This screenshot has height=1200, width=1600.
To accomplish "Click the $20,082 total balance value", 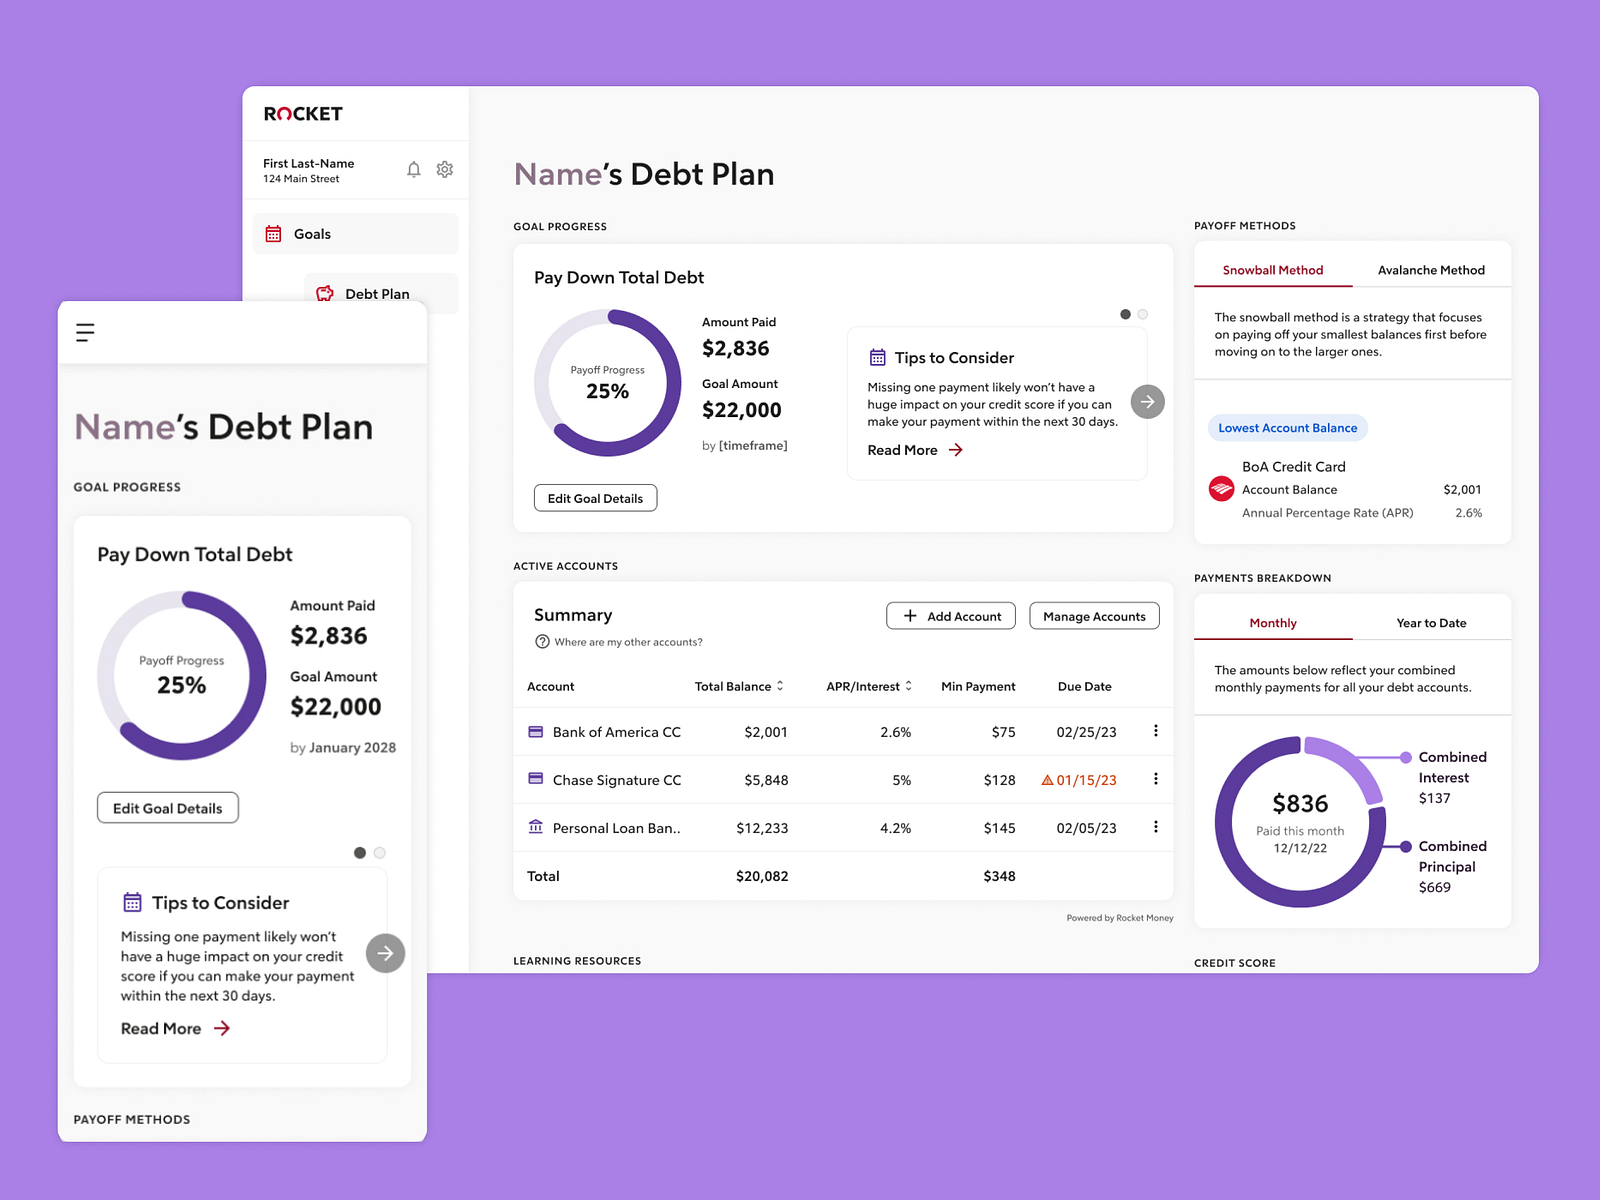I will point(762,876).
